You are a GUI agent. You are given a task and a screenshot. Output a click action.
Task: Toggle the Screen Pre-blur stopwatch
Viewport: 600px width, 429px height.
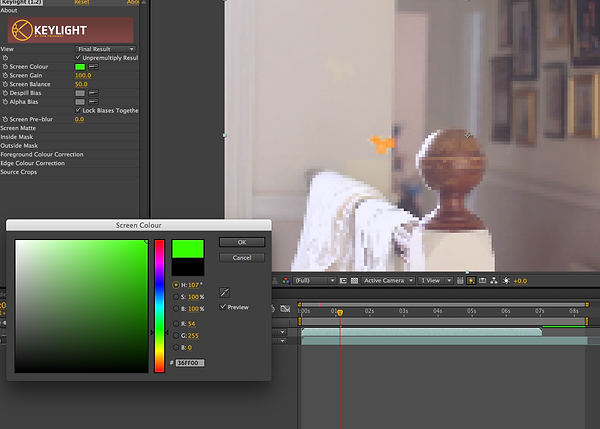[5, 119]
